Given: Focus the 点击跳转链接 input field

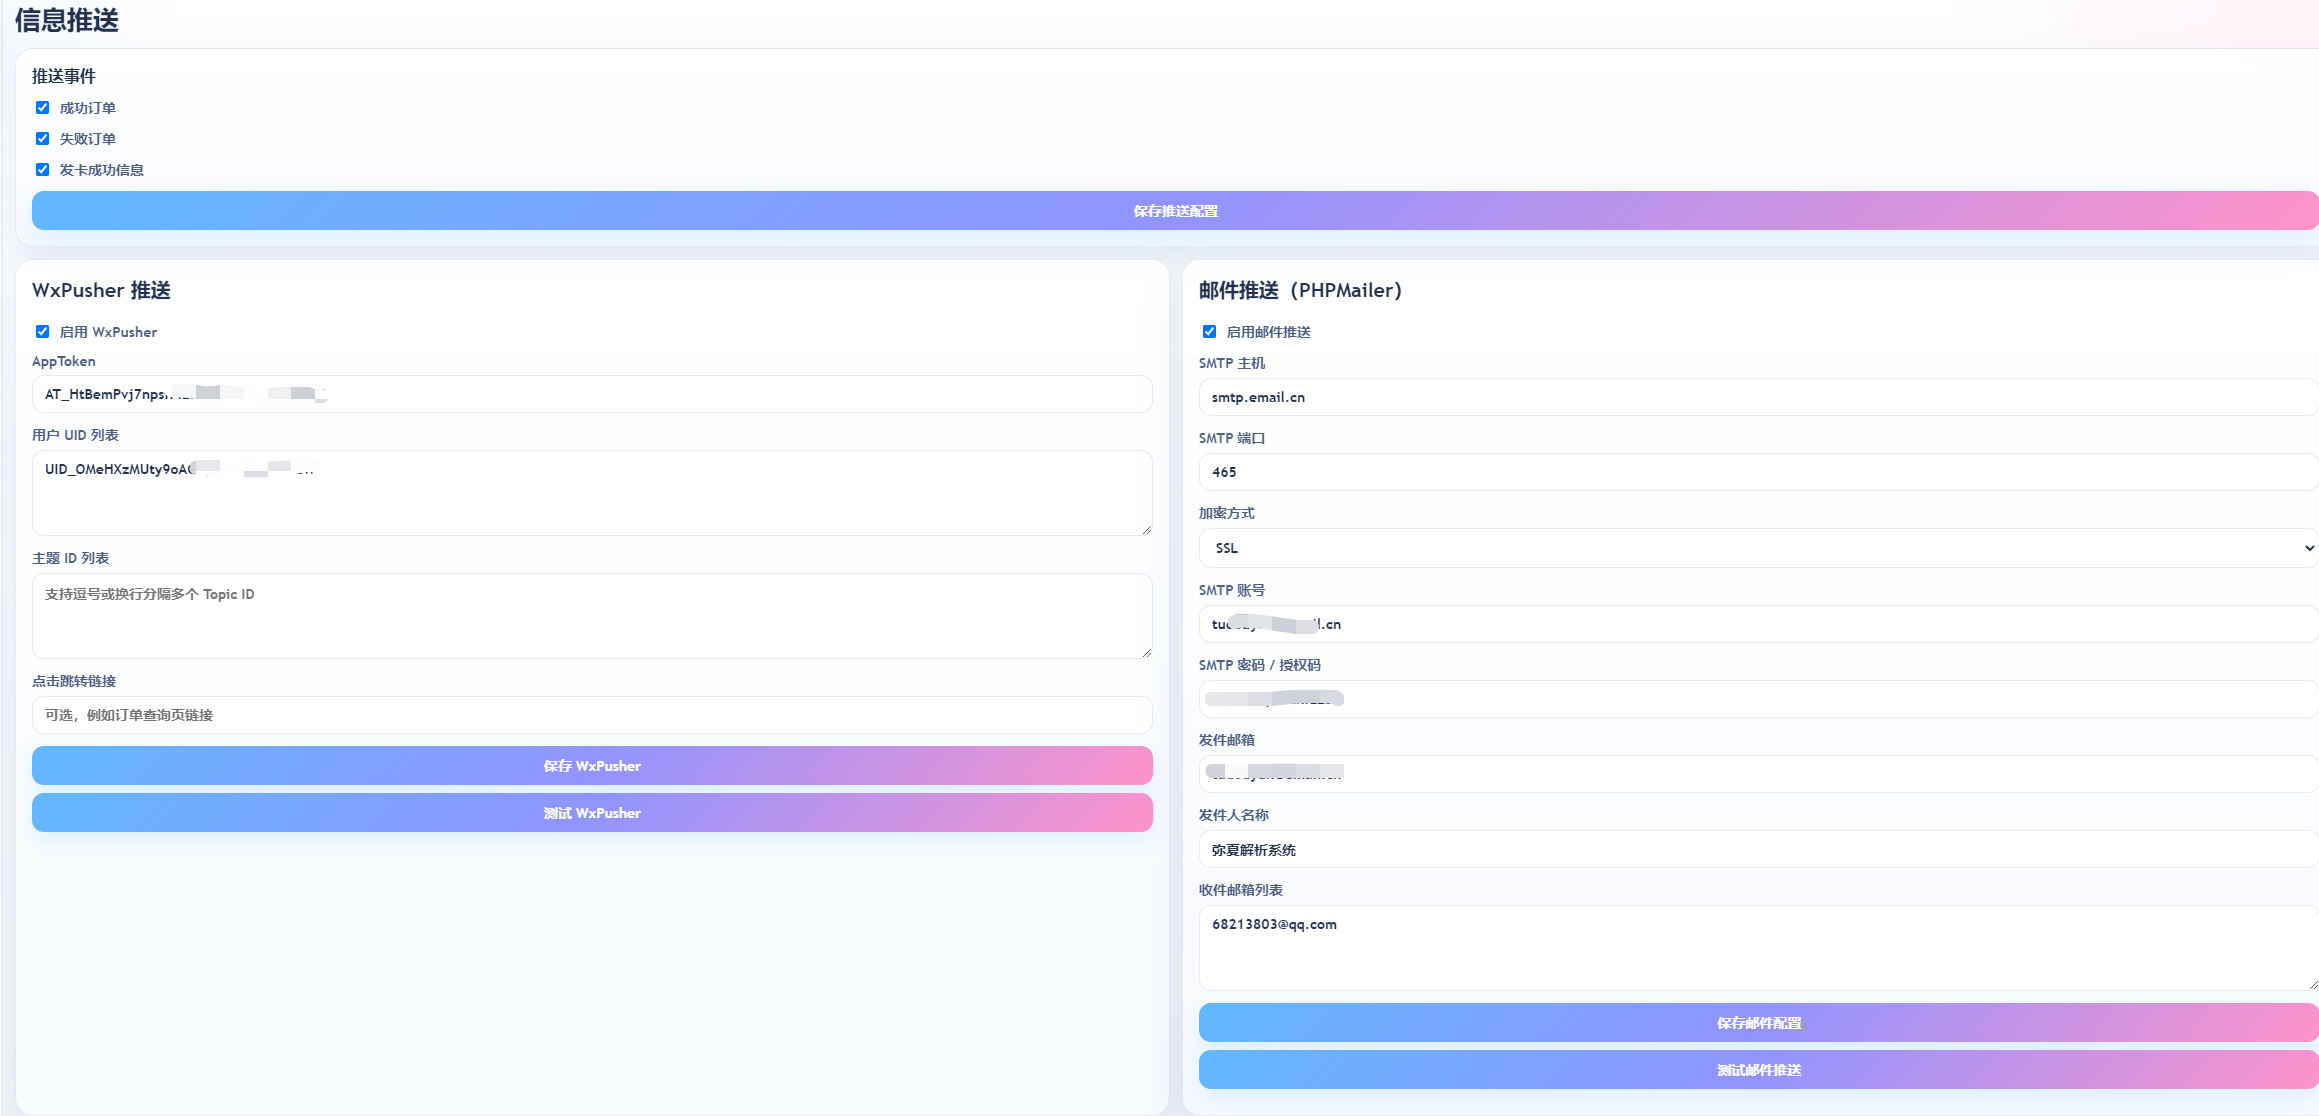Looking at the screenshot, I should (x=592, y=715).
